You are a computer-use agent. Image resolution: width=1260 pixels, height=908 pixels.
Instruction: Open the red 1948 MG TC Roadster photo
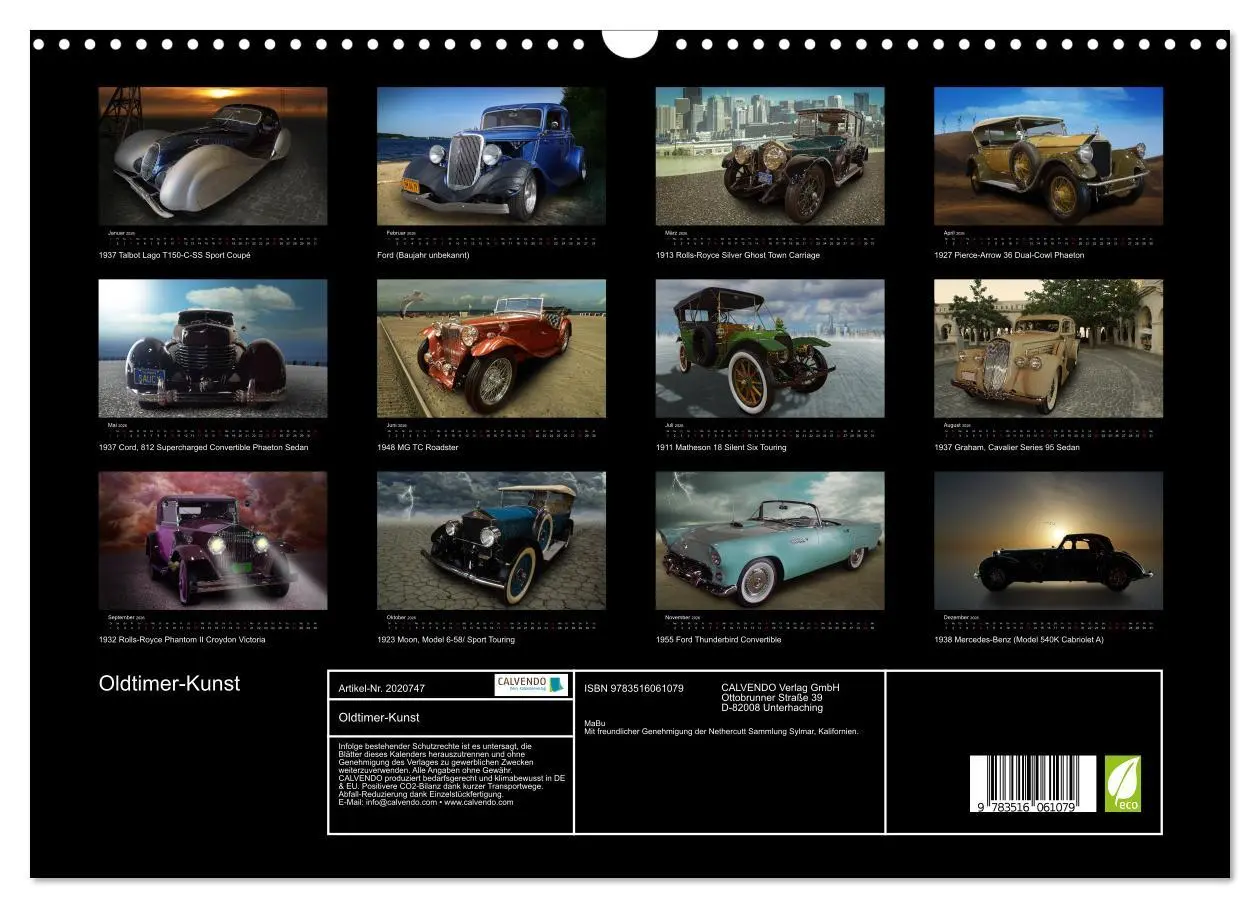(491, 348)
